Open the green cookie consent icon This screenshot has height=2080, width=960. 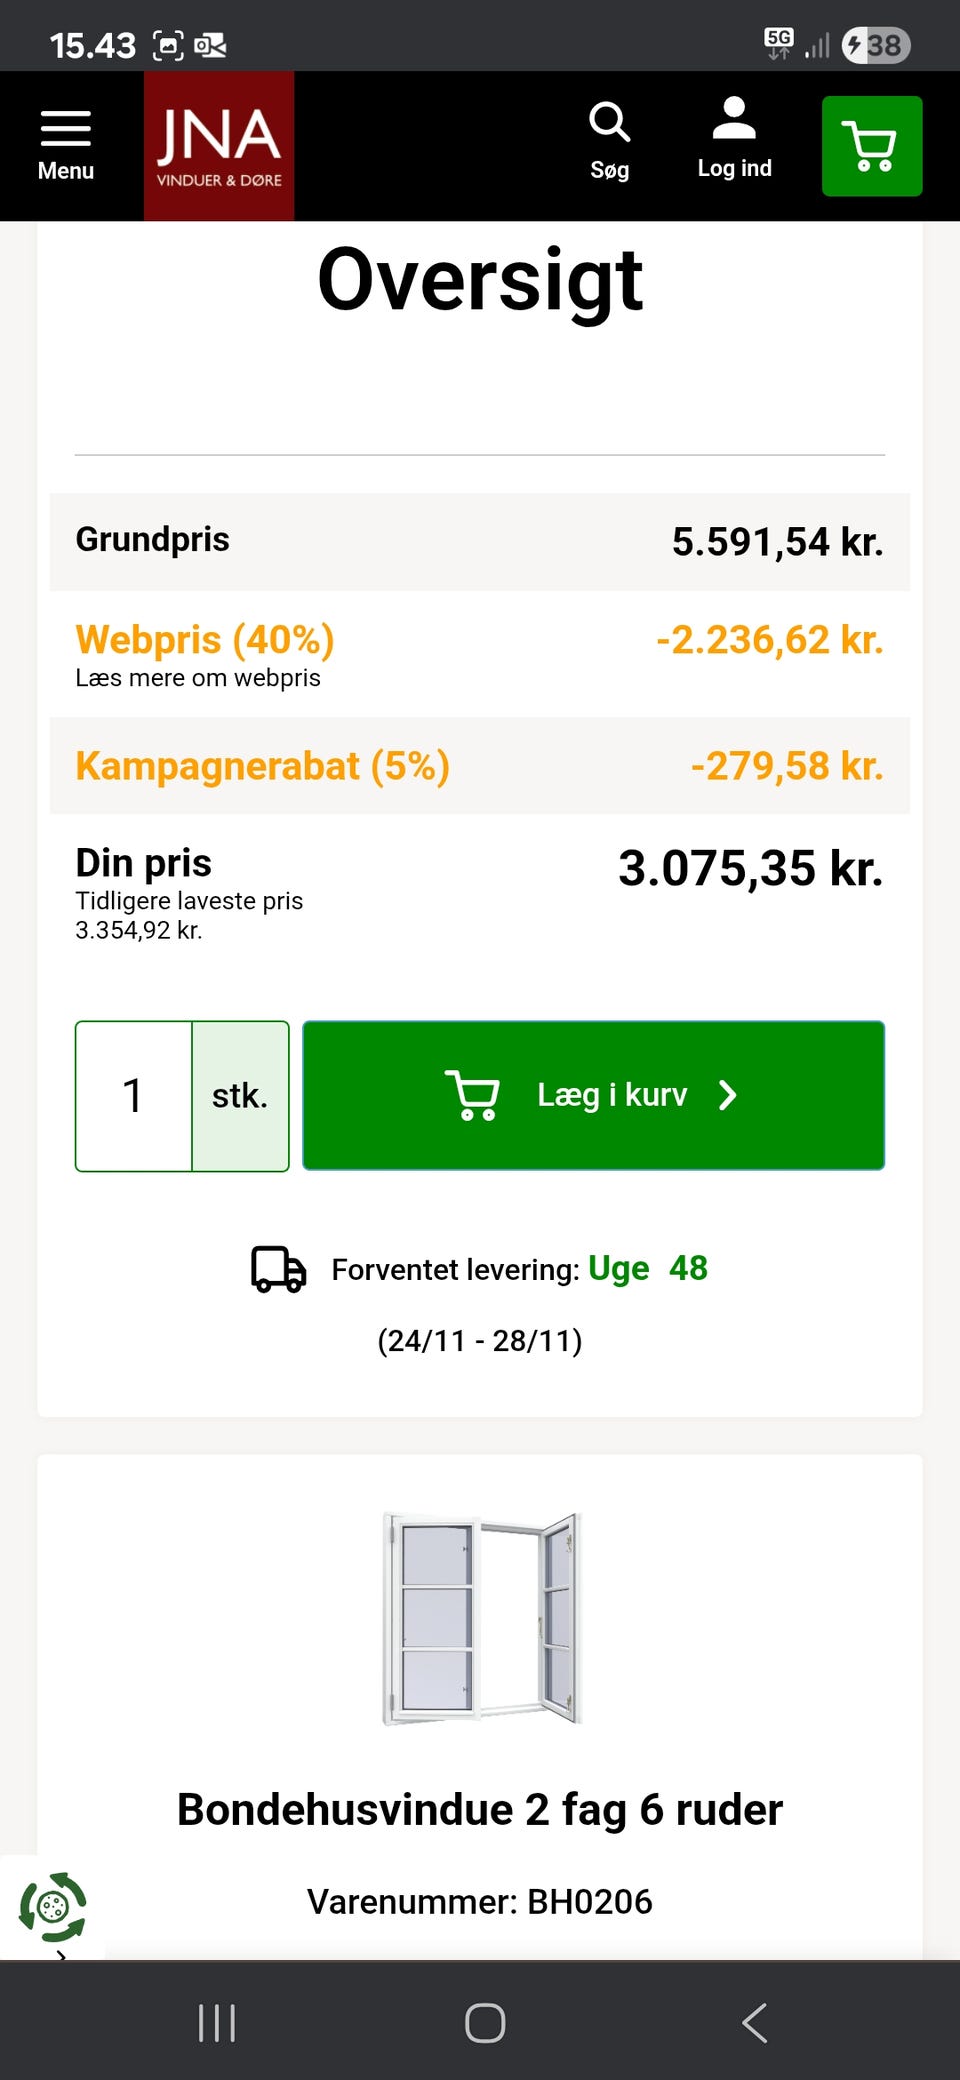click(53, 1906)
